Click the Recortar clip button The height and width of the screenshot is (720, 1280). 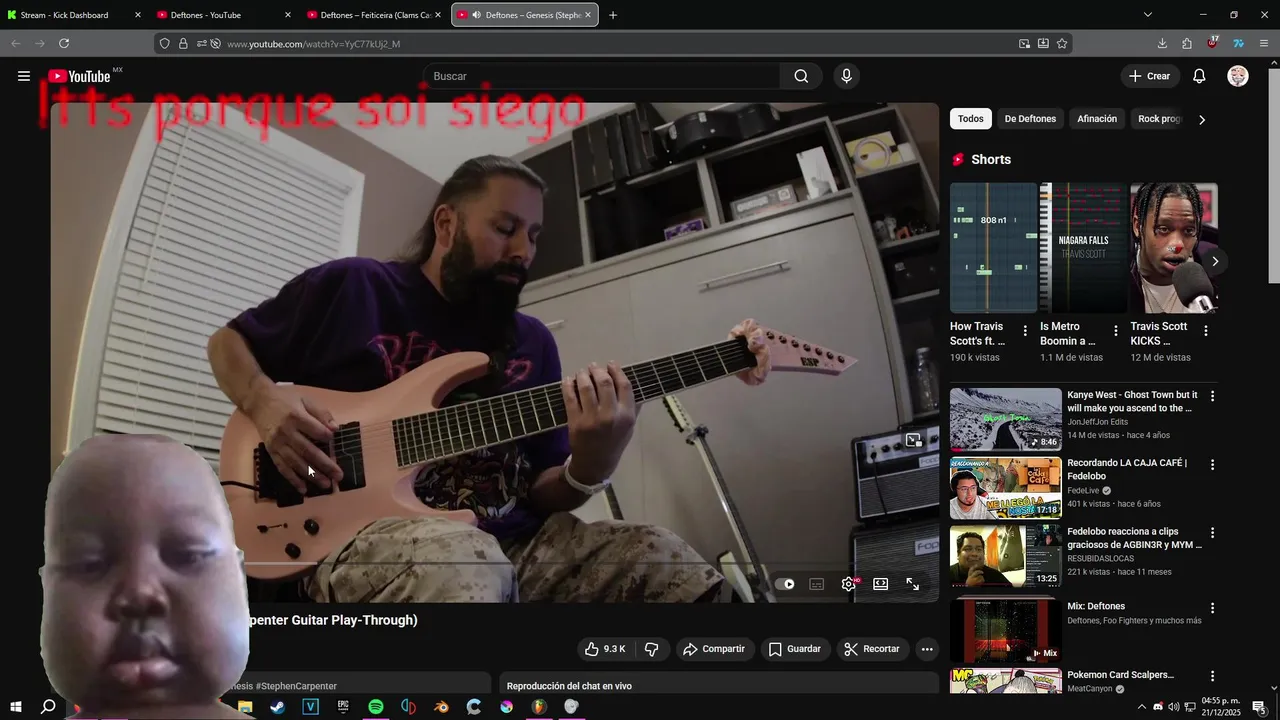pos(872,649)
